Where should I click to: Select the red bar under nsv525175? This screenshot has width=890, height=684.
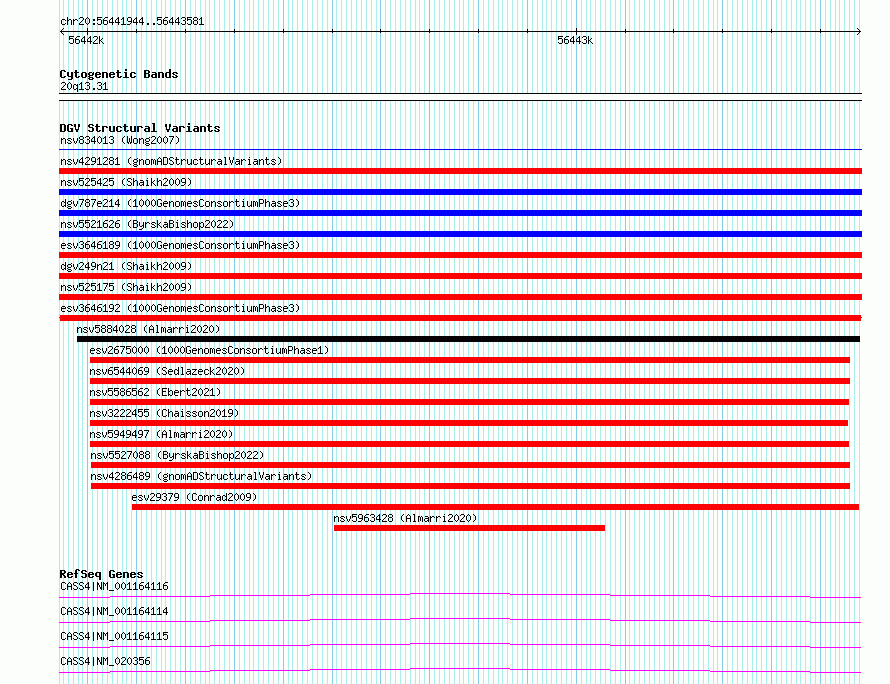(460, 297)
